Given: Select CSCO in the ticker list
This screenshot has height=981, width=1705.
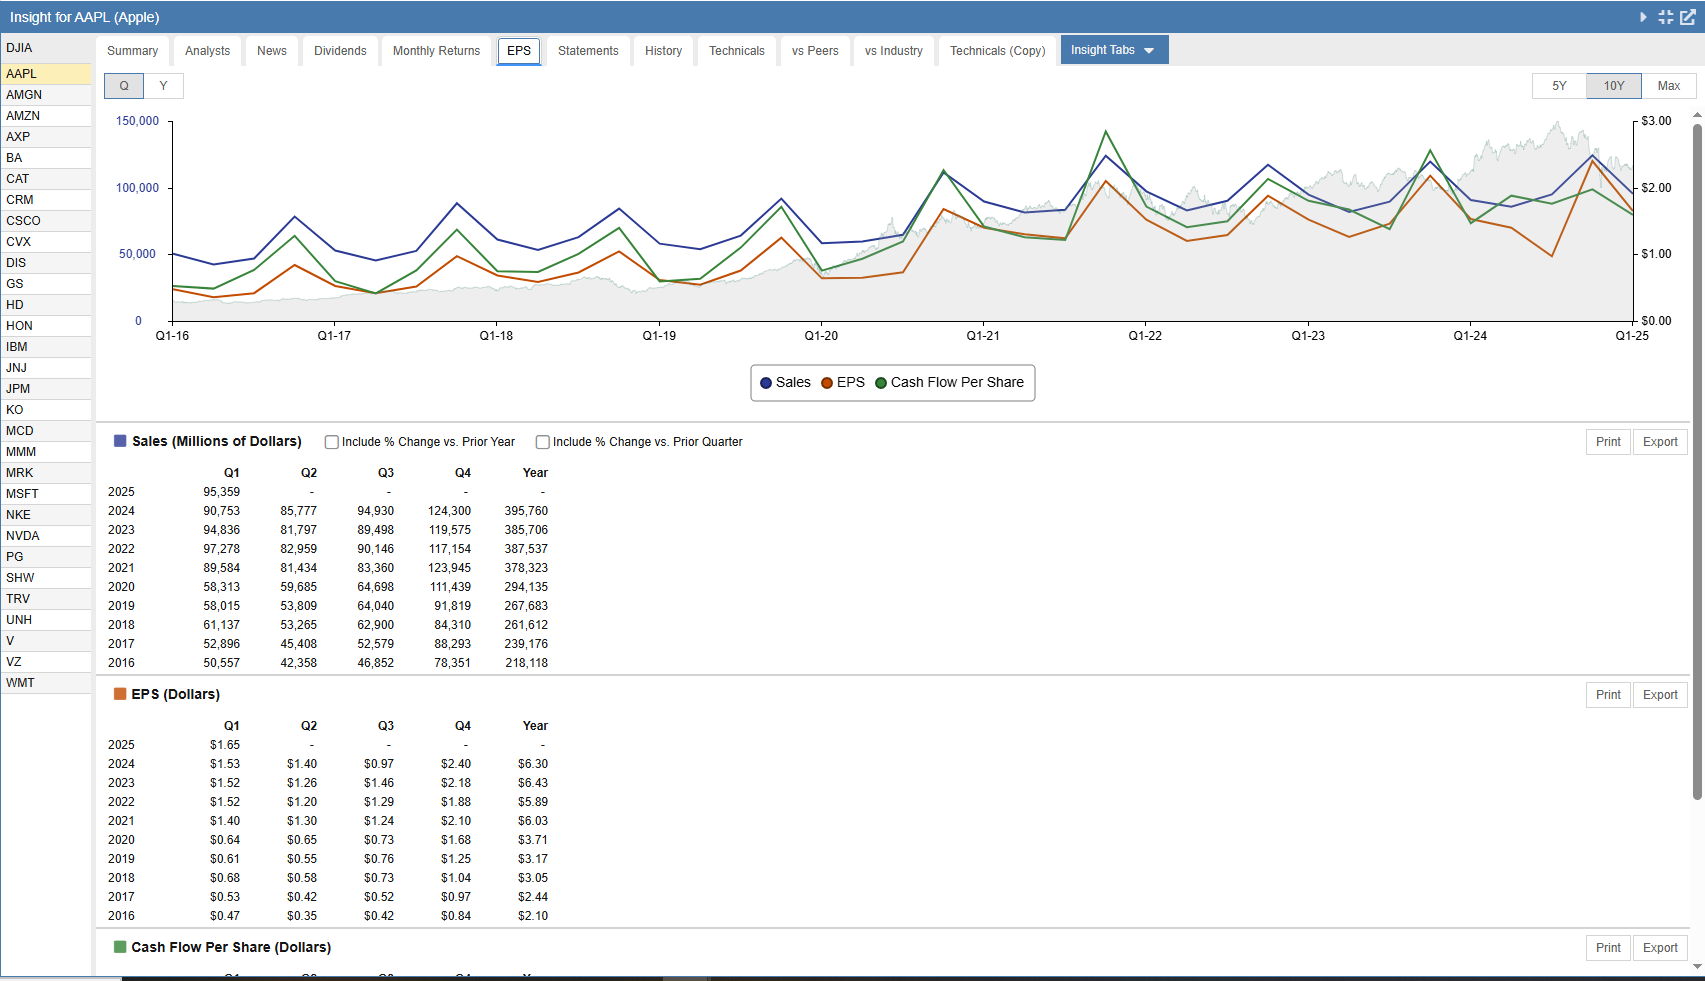Looking at the screenshot, I should [46, 221].
